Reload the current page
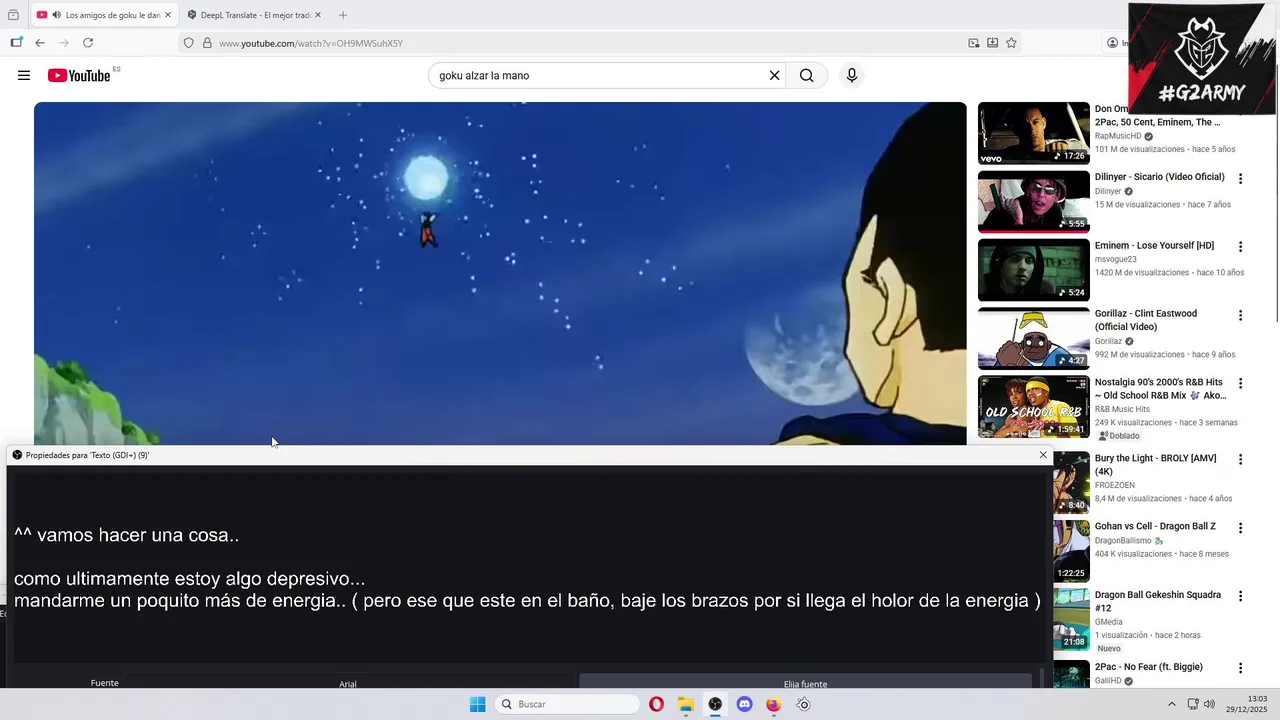Viewport: 1280px width, 720px height. coord(88,43)
